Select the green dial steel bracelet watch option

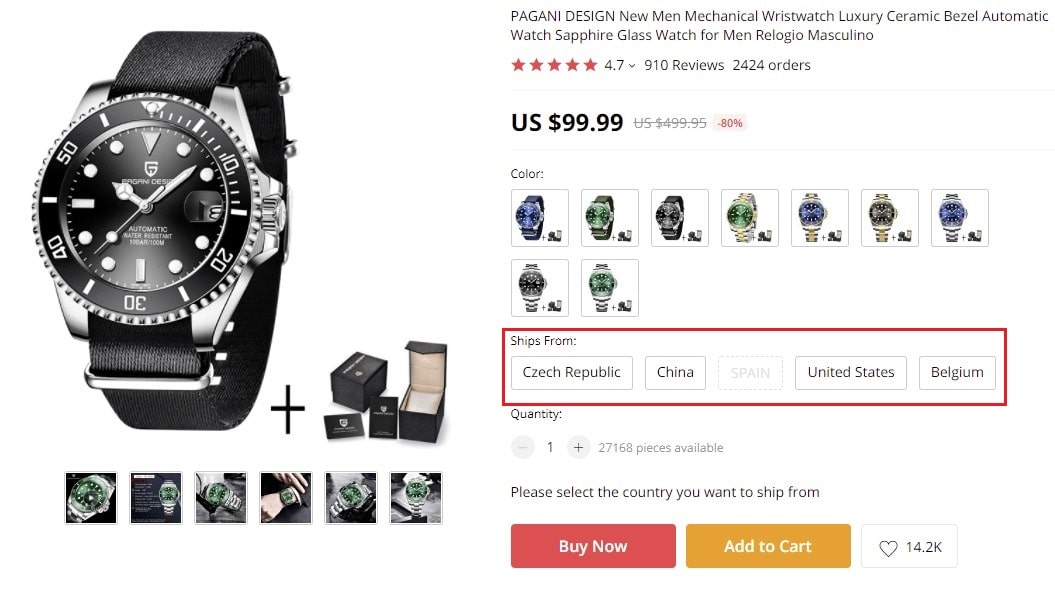pos(610,287)
